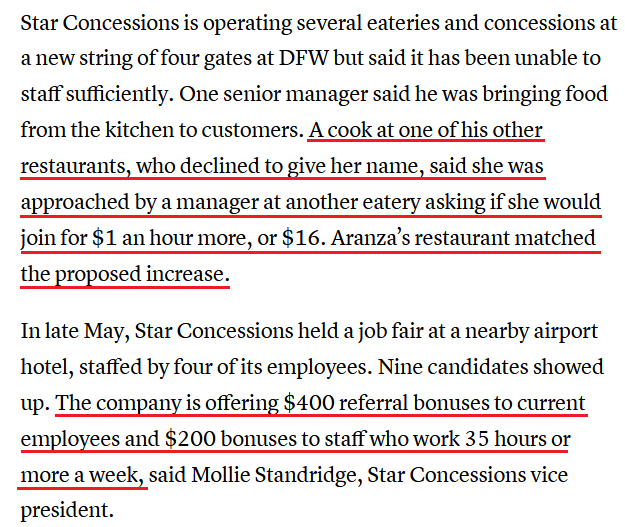Click the final word 'president.'
Image resolution: width=625 pixels, height=527 pixels.
tap(67, 511)
